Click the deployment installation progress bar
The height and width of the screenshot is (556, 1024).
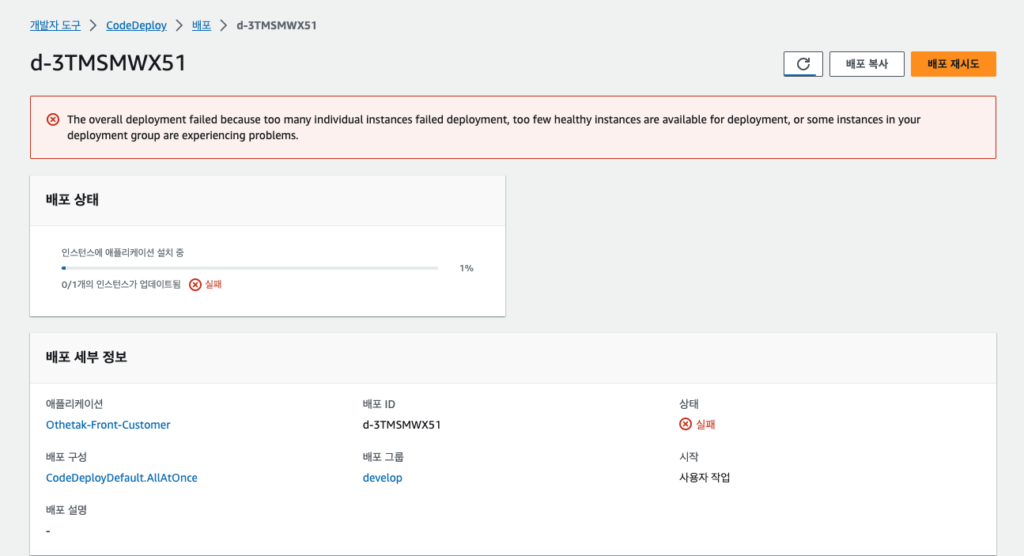249,268
